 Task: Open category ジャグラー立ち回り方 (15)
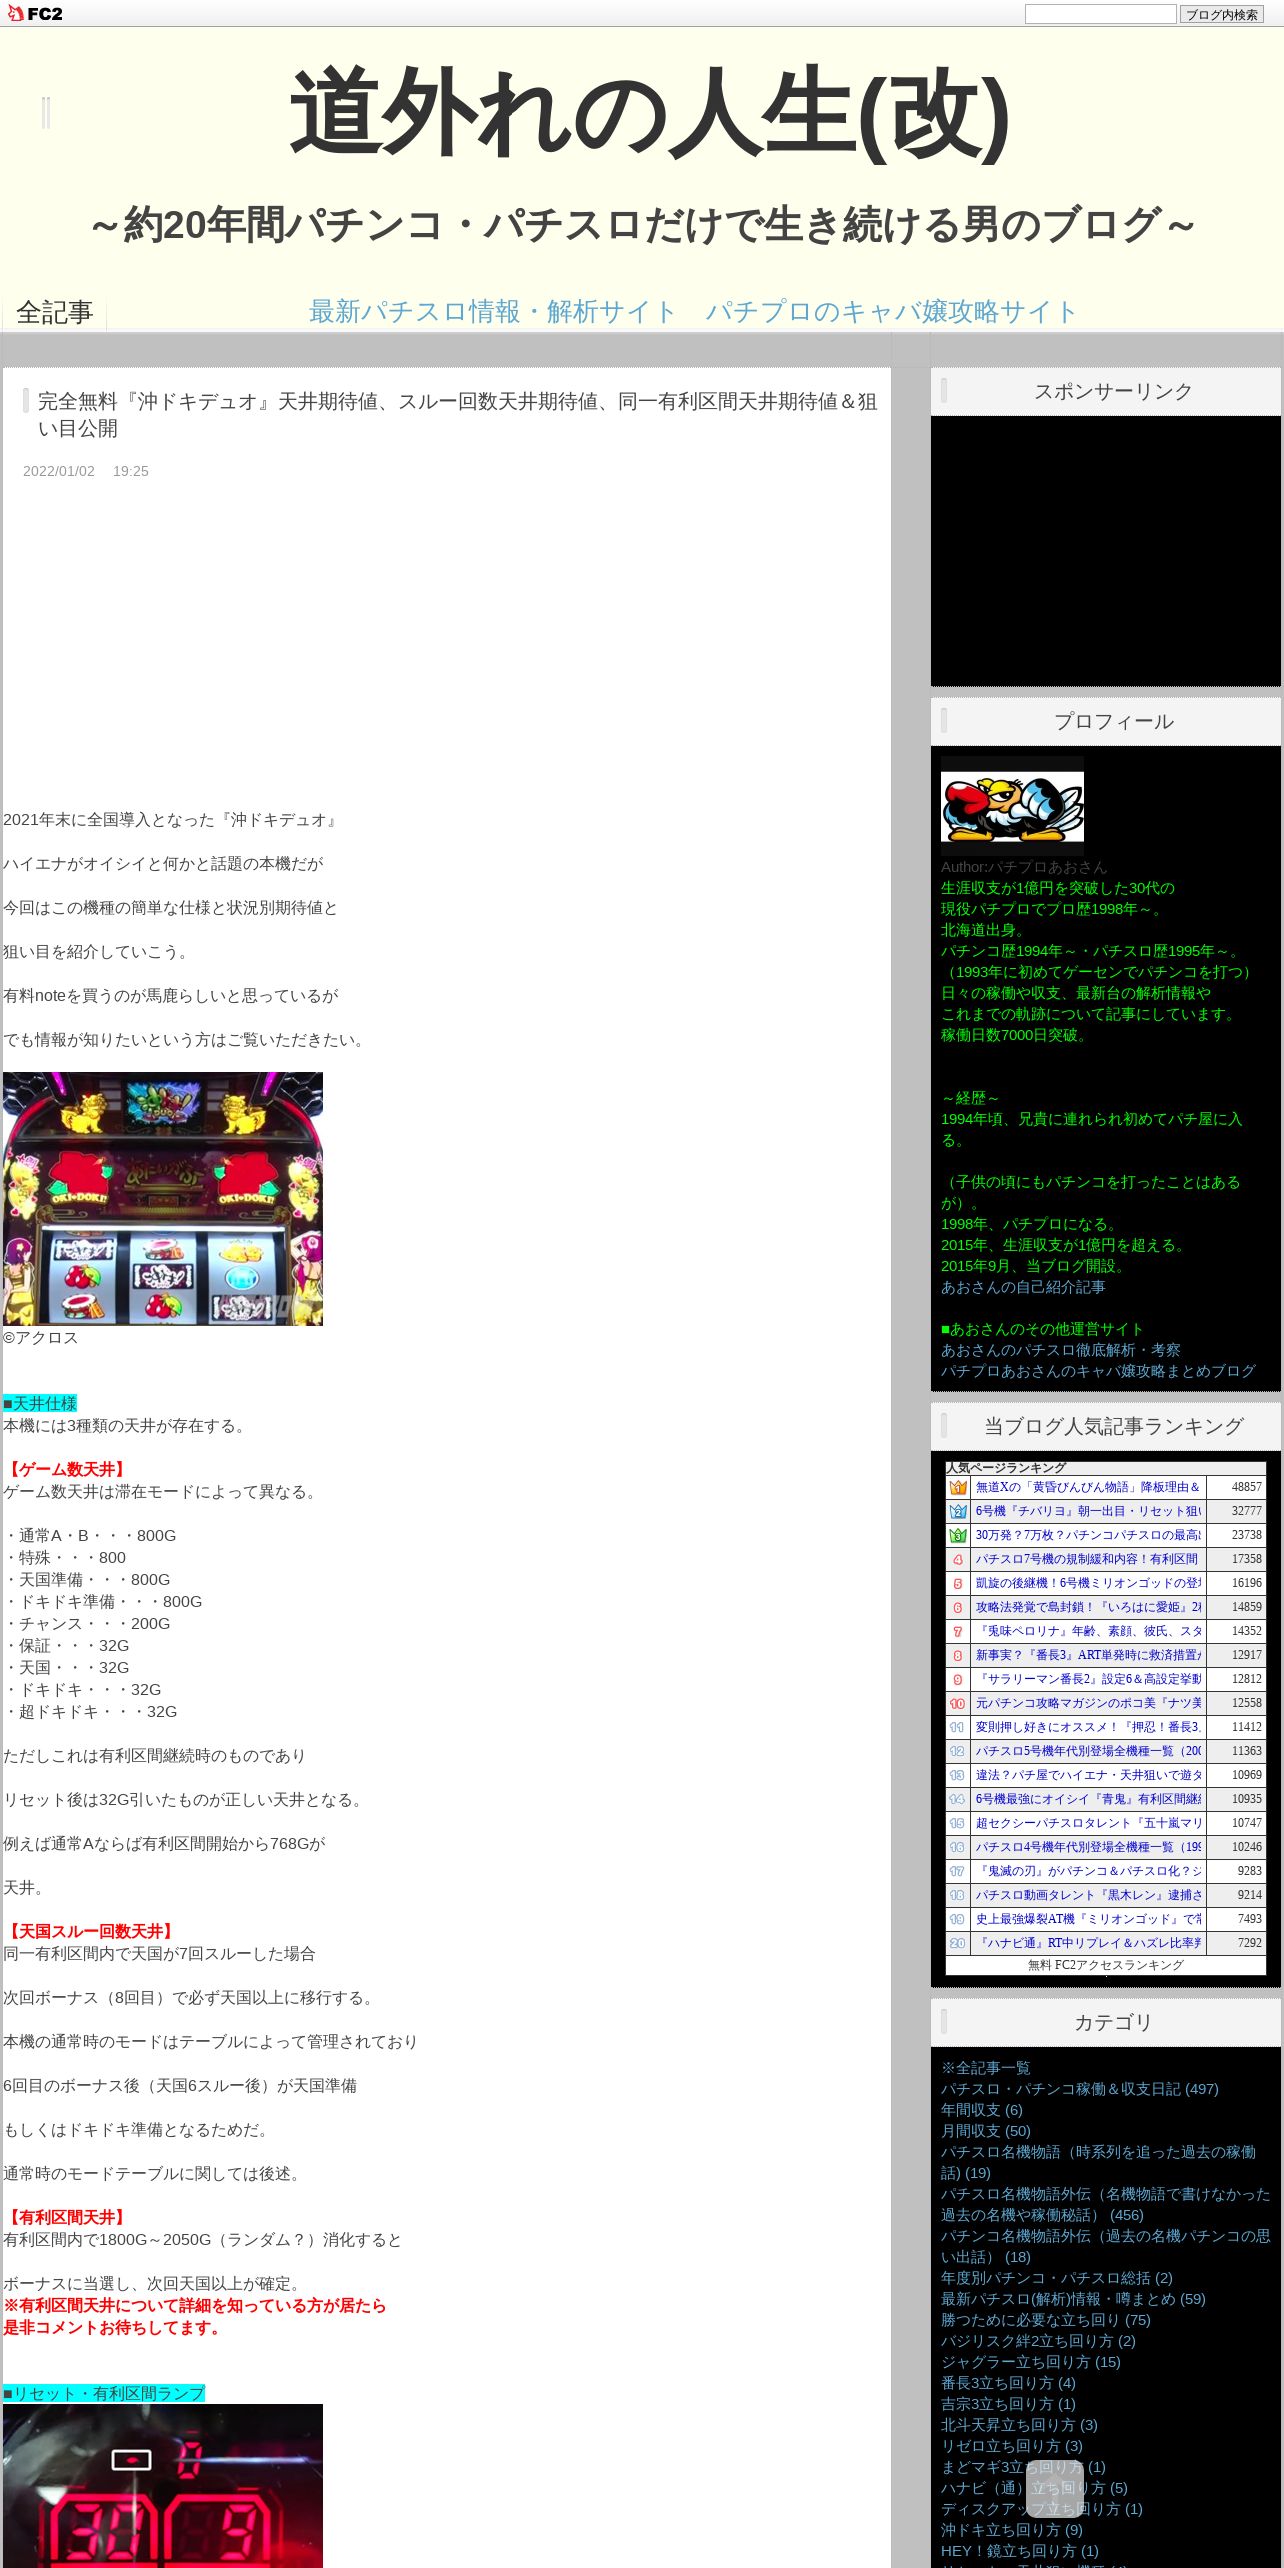(x=1030, y=2362)
